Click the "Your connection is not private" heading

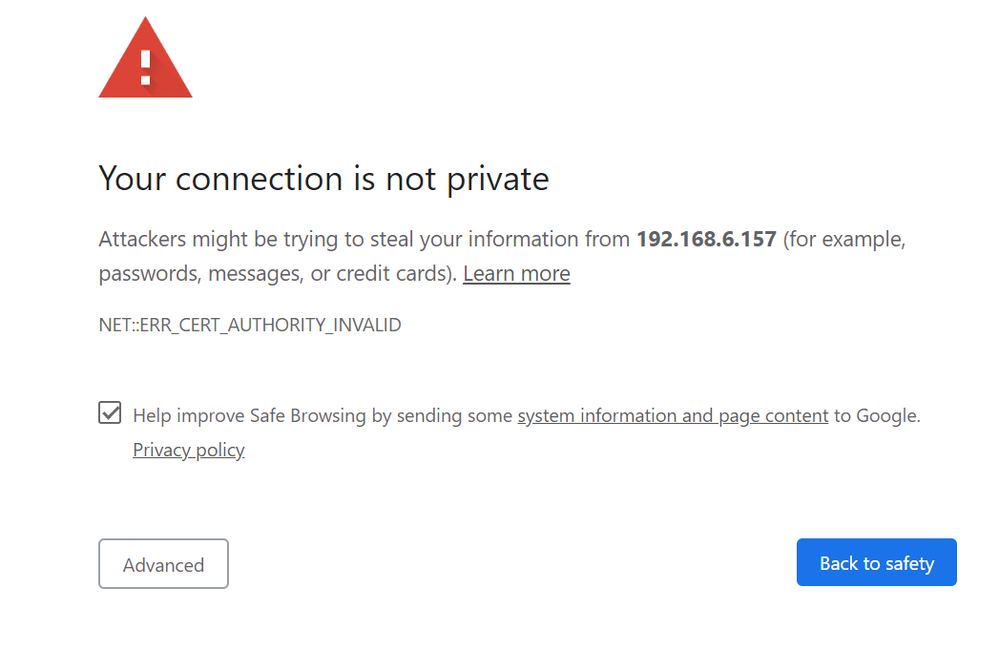point(323,178)
